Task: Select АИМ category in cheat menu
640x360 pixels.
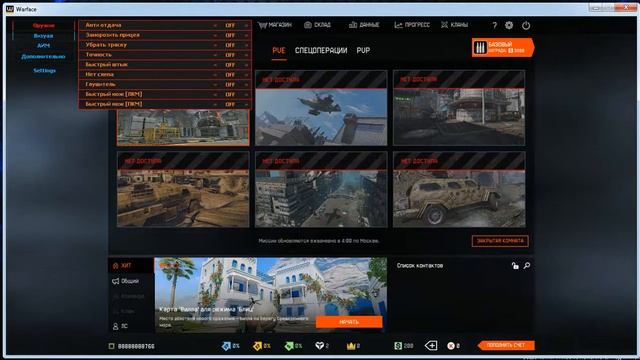Action: click(x=43, y=46)
